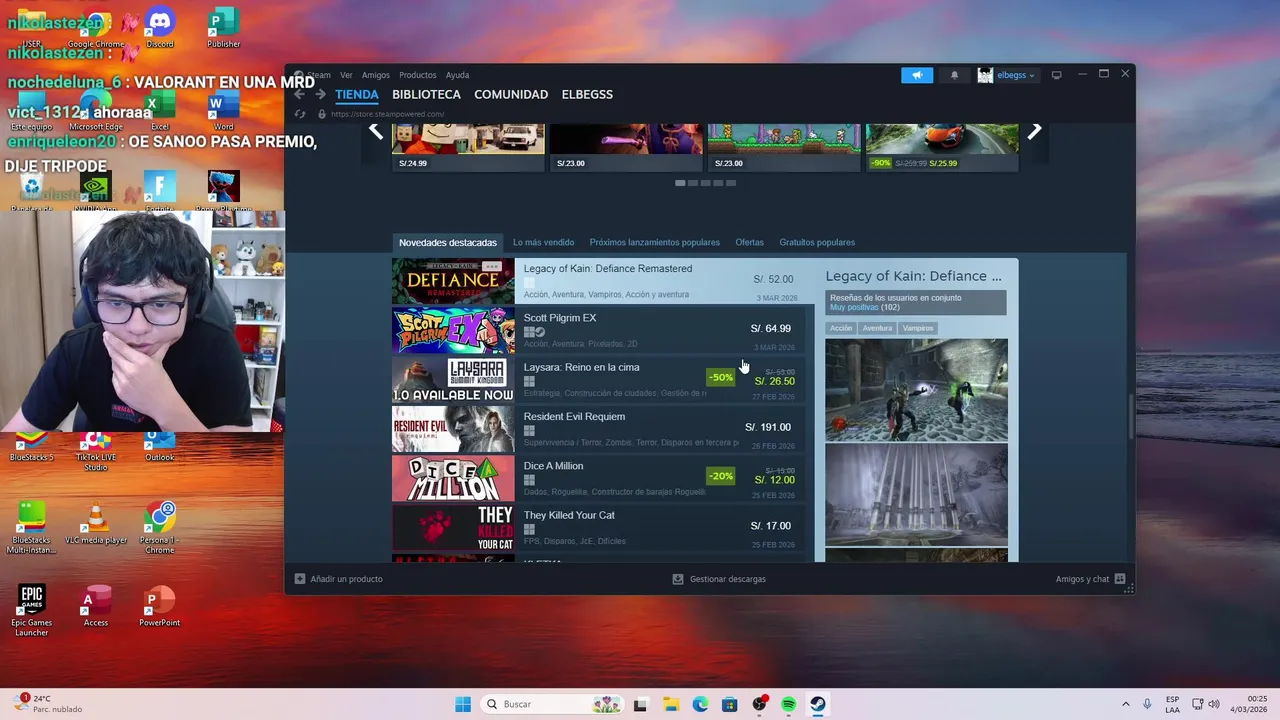Select the first carousel page dot
1280x720 pixels.
pos(680,183)
